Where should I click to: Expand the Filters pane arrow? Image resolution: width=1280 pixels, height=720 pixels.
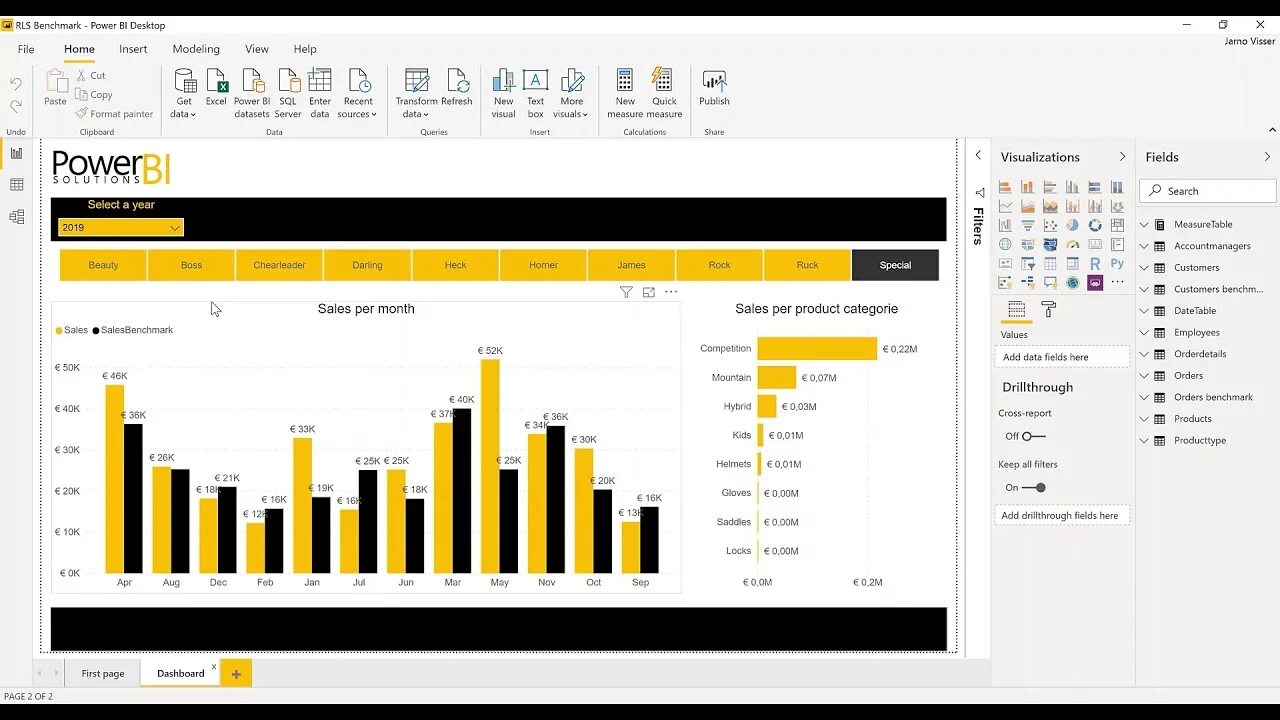click(x=978, y=156)
